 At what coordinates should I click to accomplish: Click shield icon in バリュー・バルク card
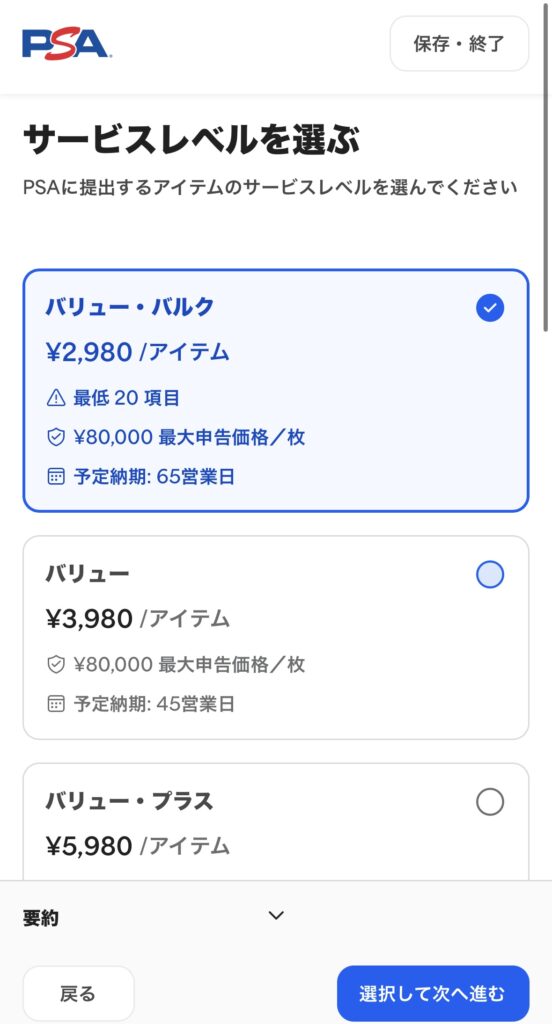click(56, 438)
